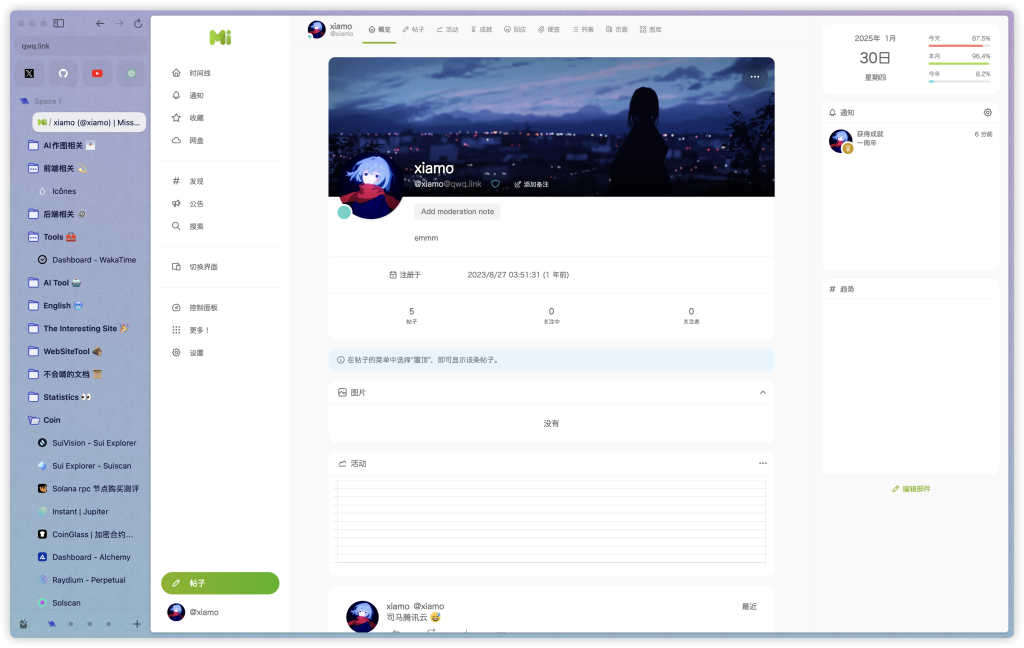The width and height of the screenshot is (1024, 648).
Task: Open 网盘 drive in Misskey sidebar
Action: (x=196, y=141)
